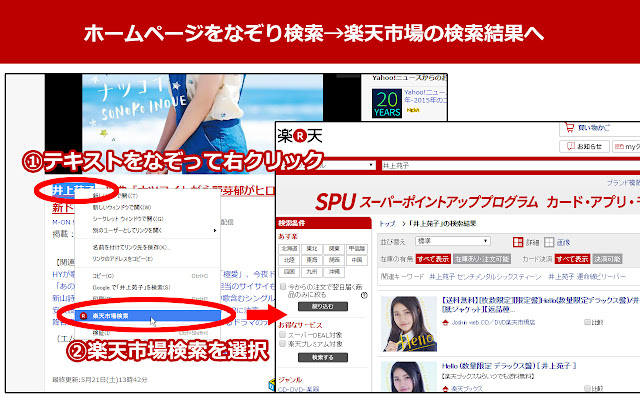Open first product title link 【送料無料】Hello
This screenshot has width=640, height=400.
tap(540, 305)
